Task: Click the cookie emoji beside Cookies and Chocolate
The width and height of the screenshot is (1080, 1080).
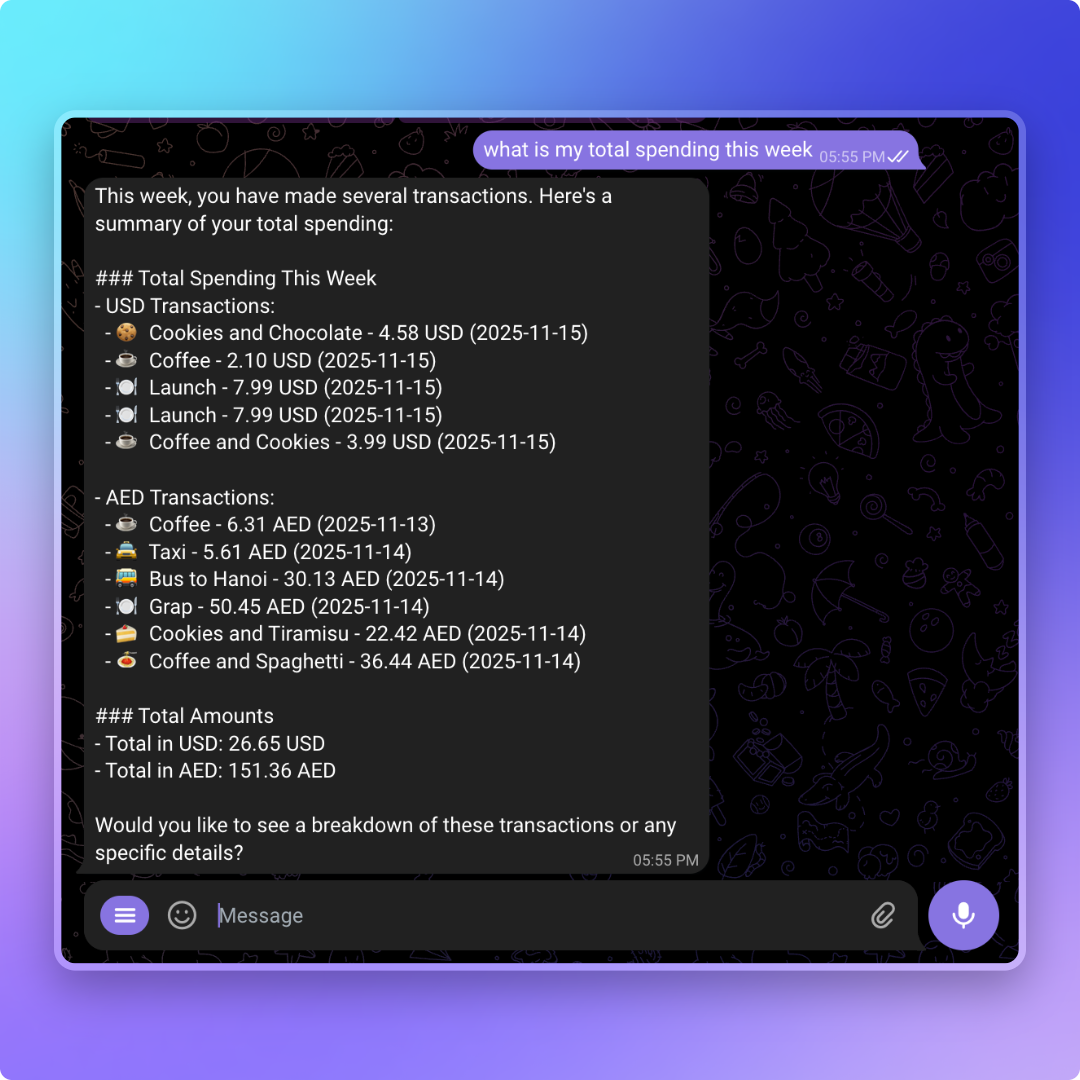Action: [126, 333]
